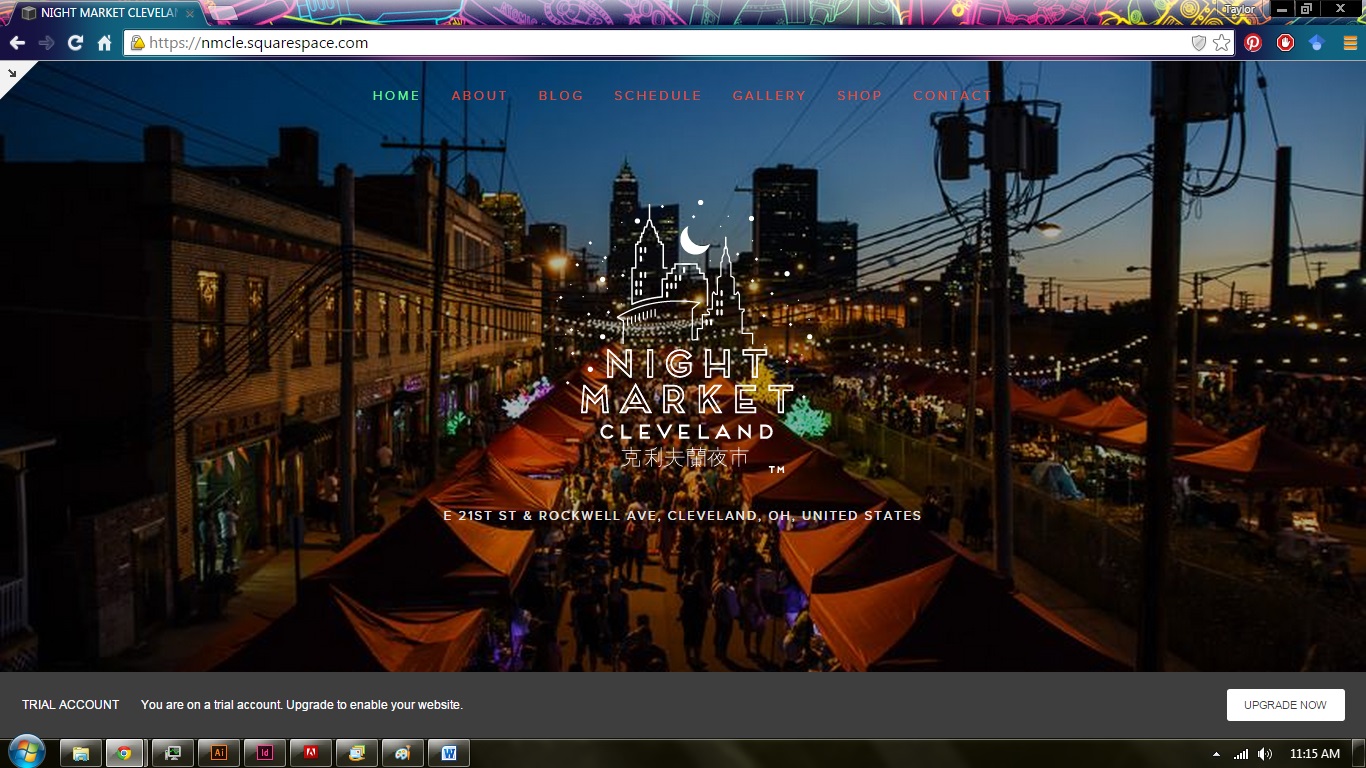
Task: Click the Taylor profile button
Action: click(1239, 9)
